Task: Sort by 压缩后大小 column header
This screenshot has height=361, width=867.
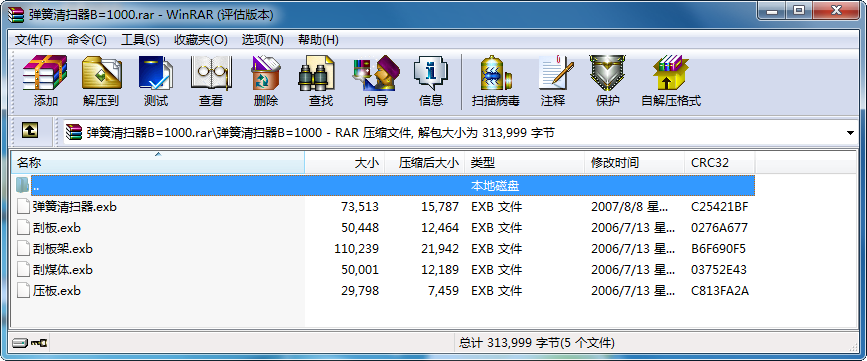Action: (x=425, y=163)
